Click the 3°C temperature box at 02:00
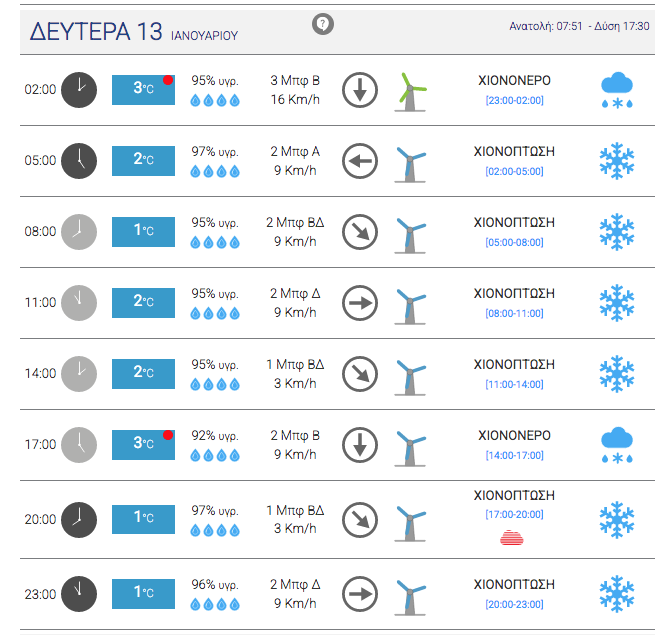 [x=142, y=89]
